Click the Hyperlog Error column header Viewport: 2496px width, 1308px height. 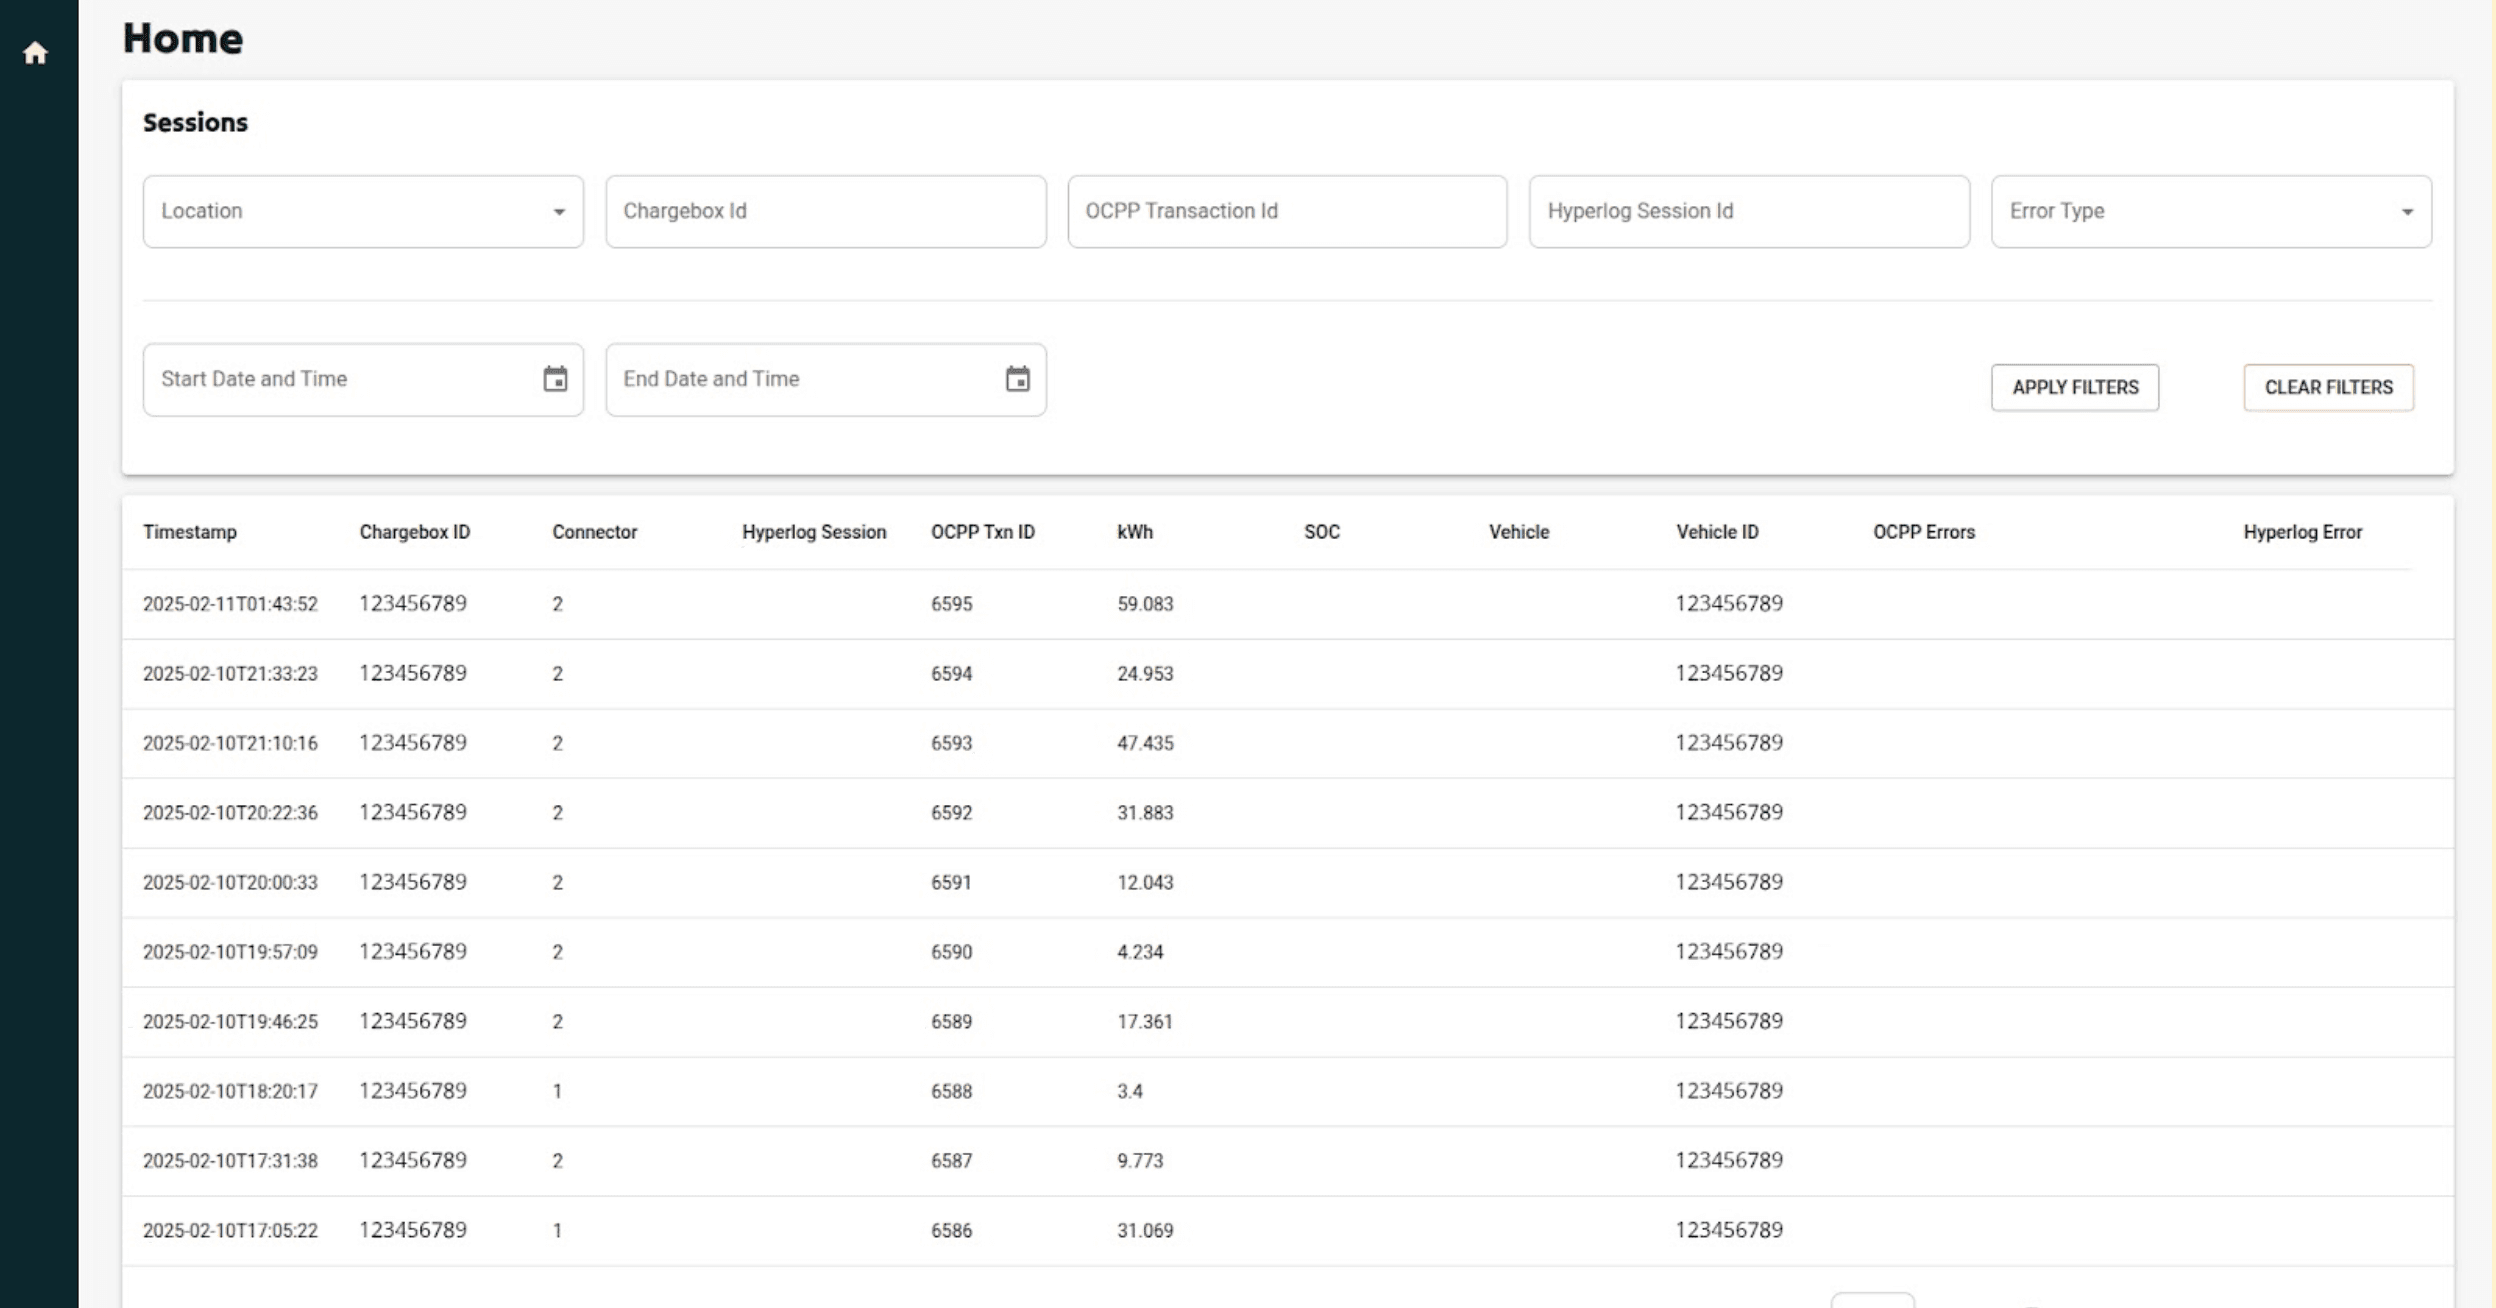pos(2302,532)
